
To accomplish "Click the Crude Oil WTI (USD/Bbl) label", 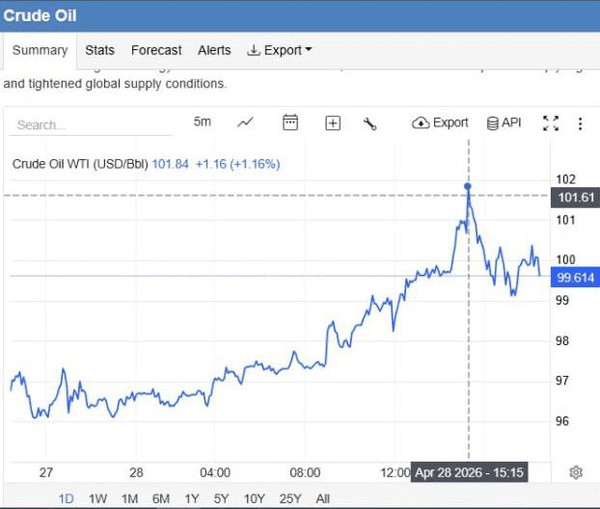I will [80, 163].
